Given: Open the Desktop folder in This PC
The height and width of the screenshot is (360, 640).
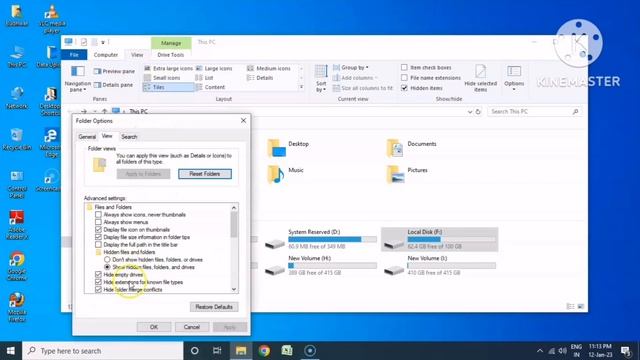Looking at the screenshot, I should (289, 148).
